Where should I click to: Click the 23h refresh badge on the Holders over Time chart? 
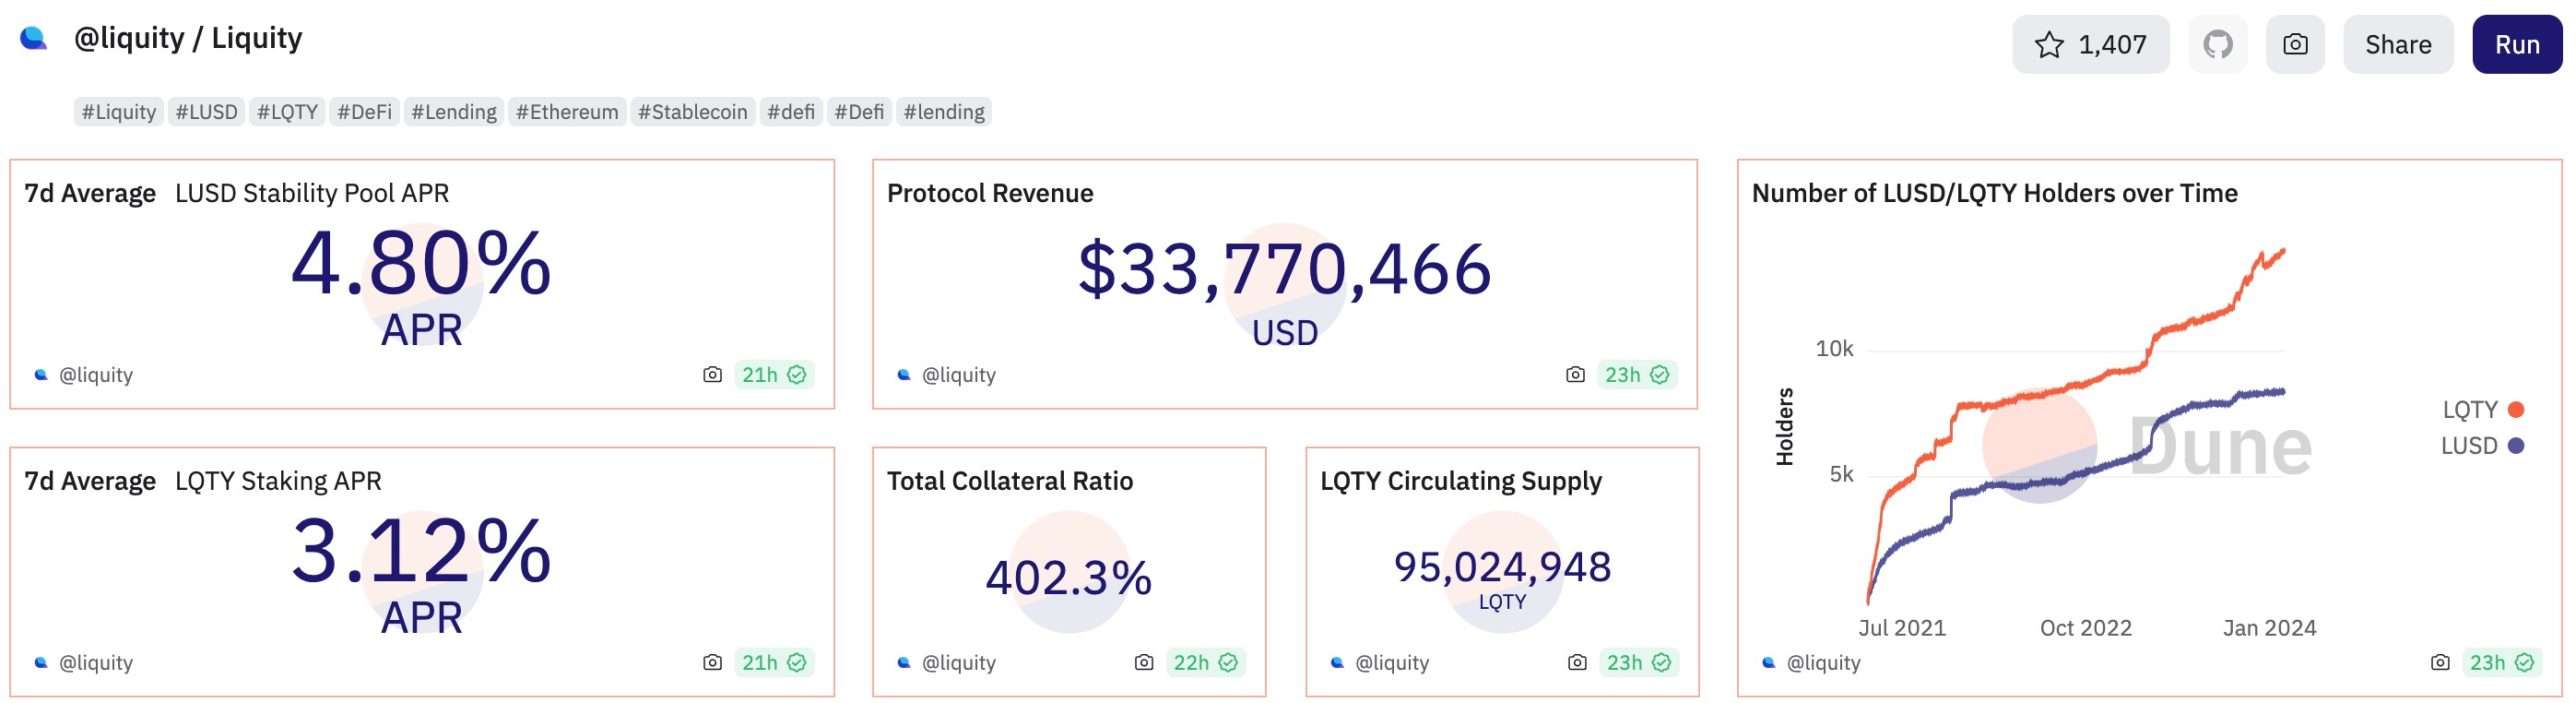pyautogui.click(x=2502, y=663)
